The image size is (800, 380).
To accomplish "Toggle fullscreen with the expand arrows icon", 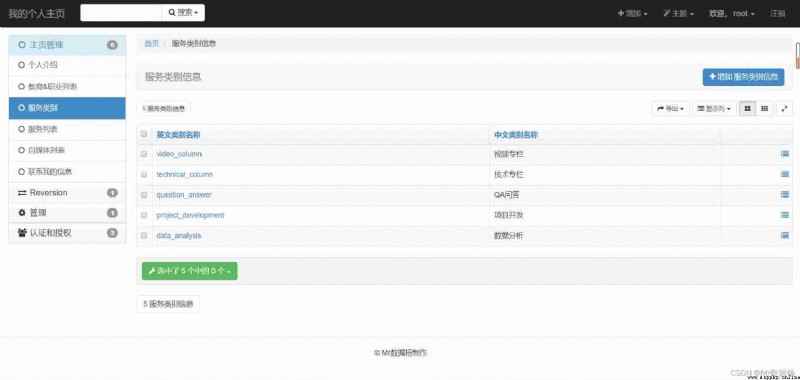I will [784, 109].
